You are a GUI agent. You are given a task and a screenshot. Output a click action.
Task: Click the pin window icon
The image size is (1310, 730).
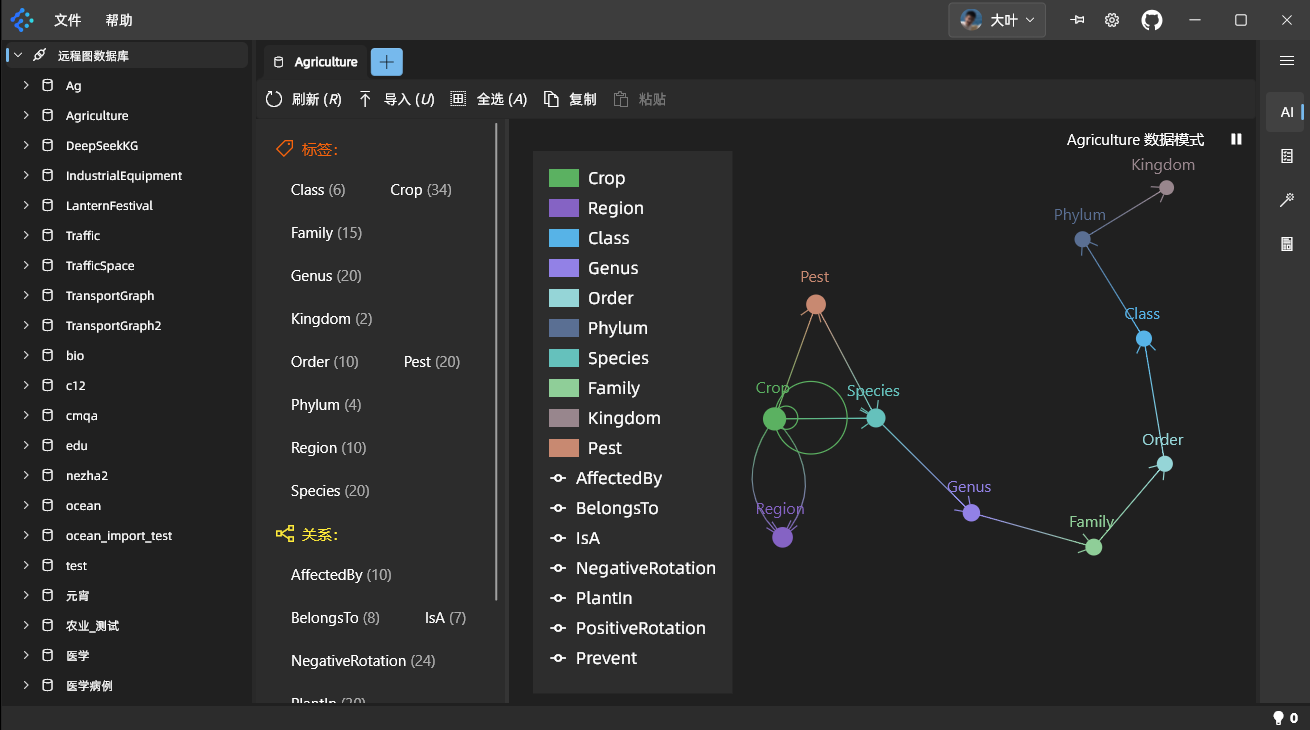(1077, 20)
